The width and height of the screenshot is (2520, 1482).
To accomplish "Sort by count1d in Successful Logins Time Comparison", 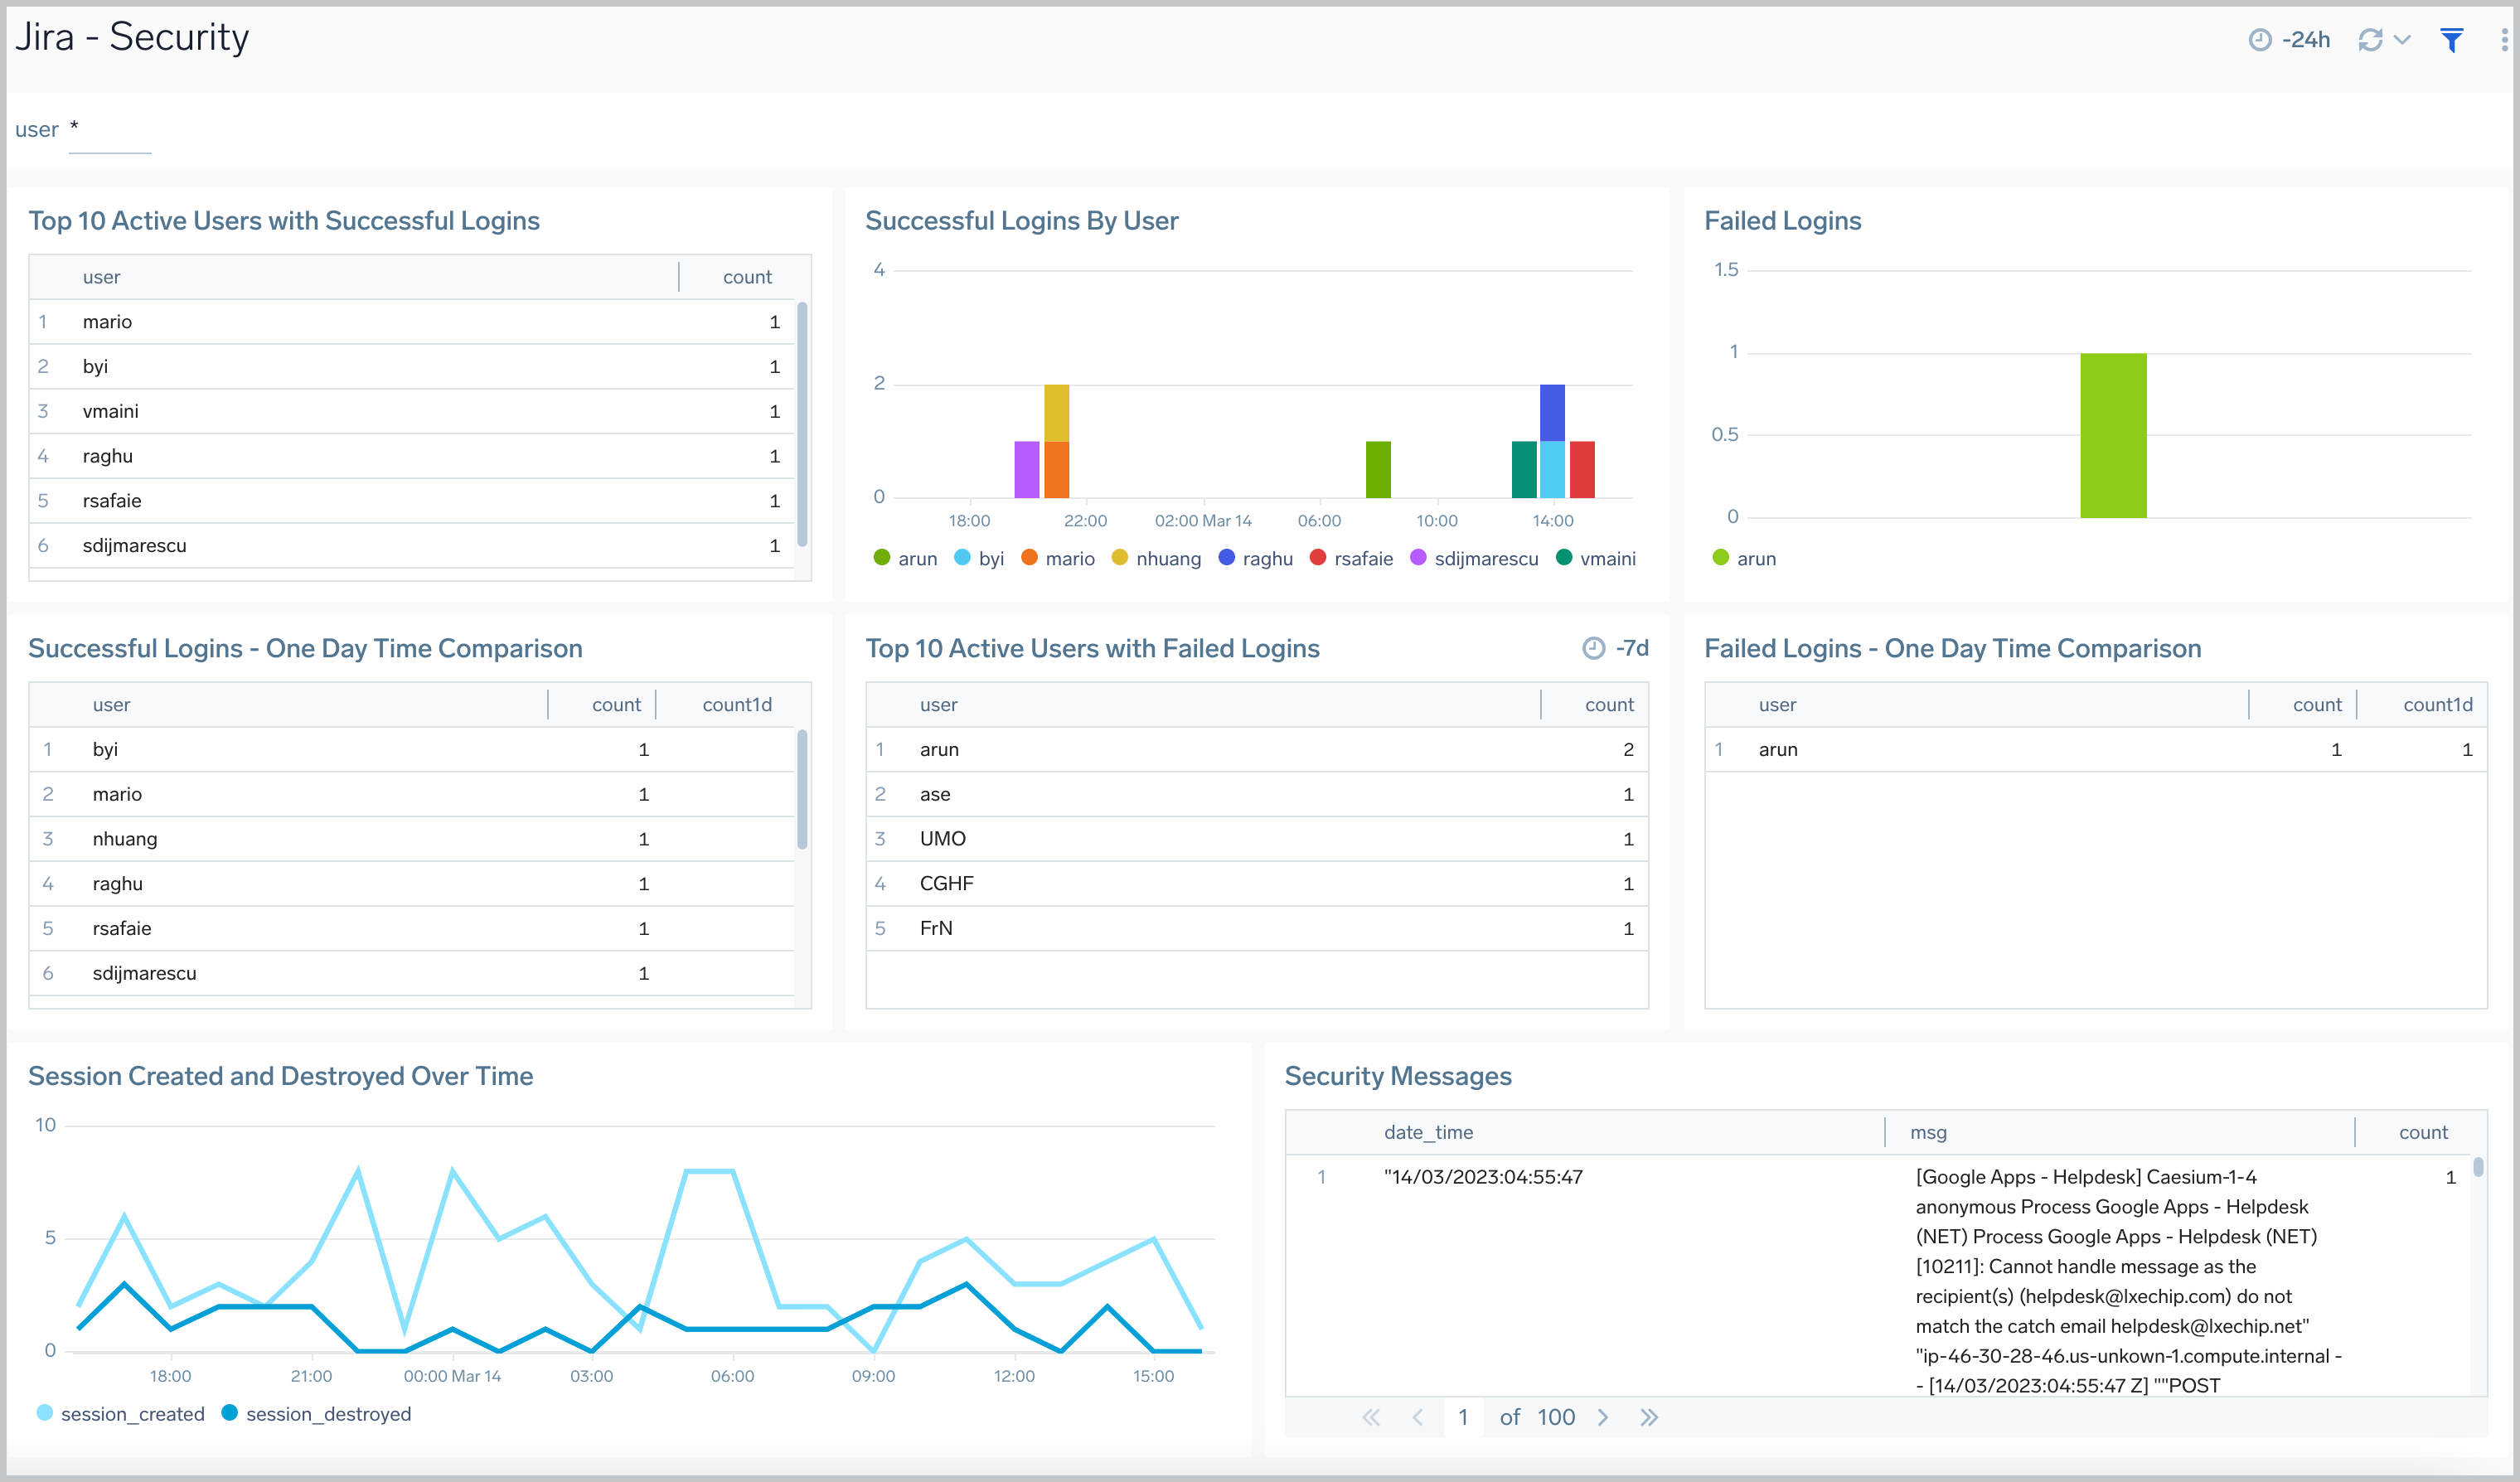I will pos(737,704).
